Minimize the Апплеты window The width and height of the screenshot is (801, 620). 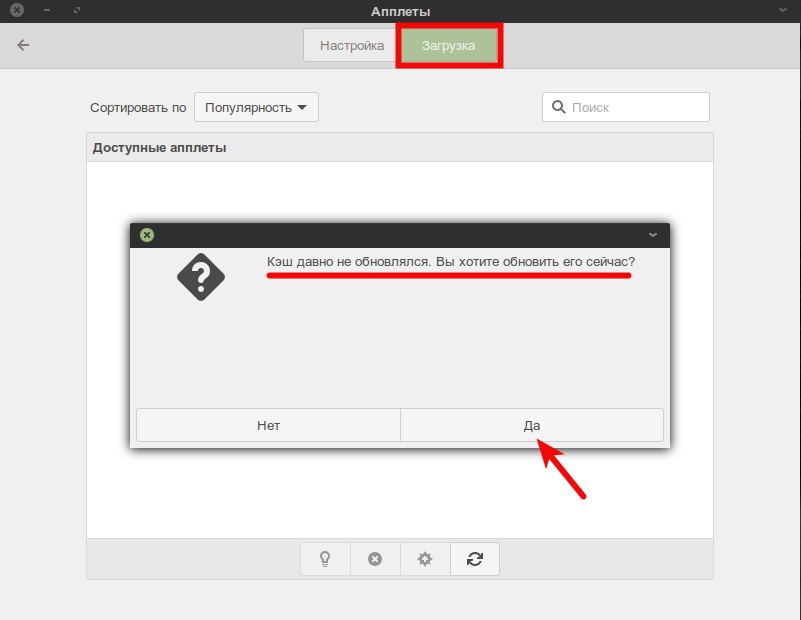(x=47, y=10)
